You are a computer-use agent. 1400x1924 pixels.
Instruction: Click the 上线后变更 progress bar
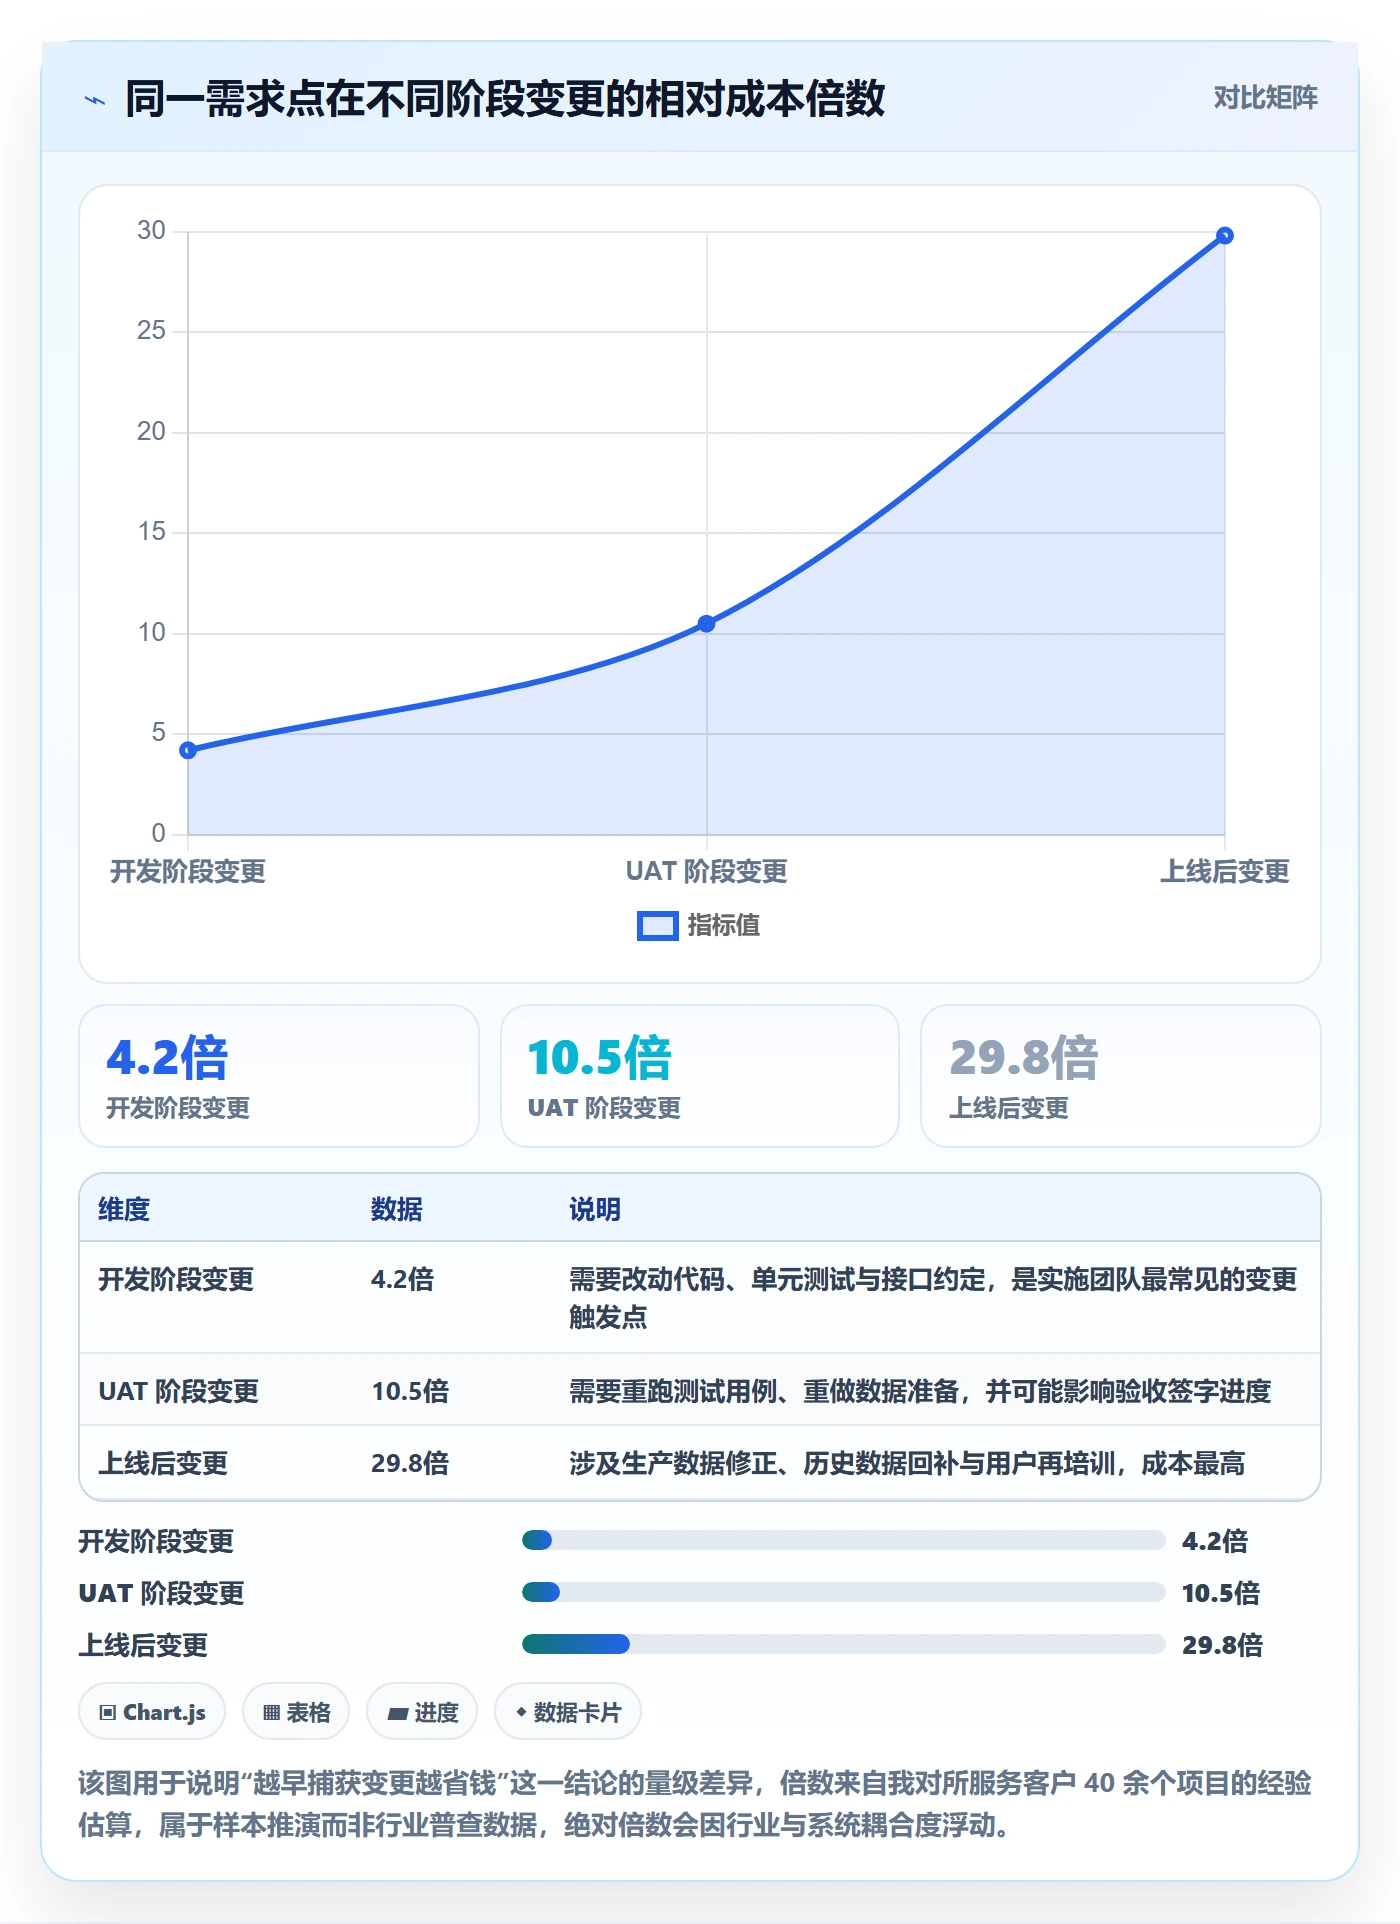pyautogui.click(x=843, y=1644)
